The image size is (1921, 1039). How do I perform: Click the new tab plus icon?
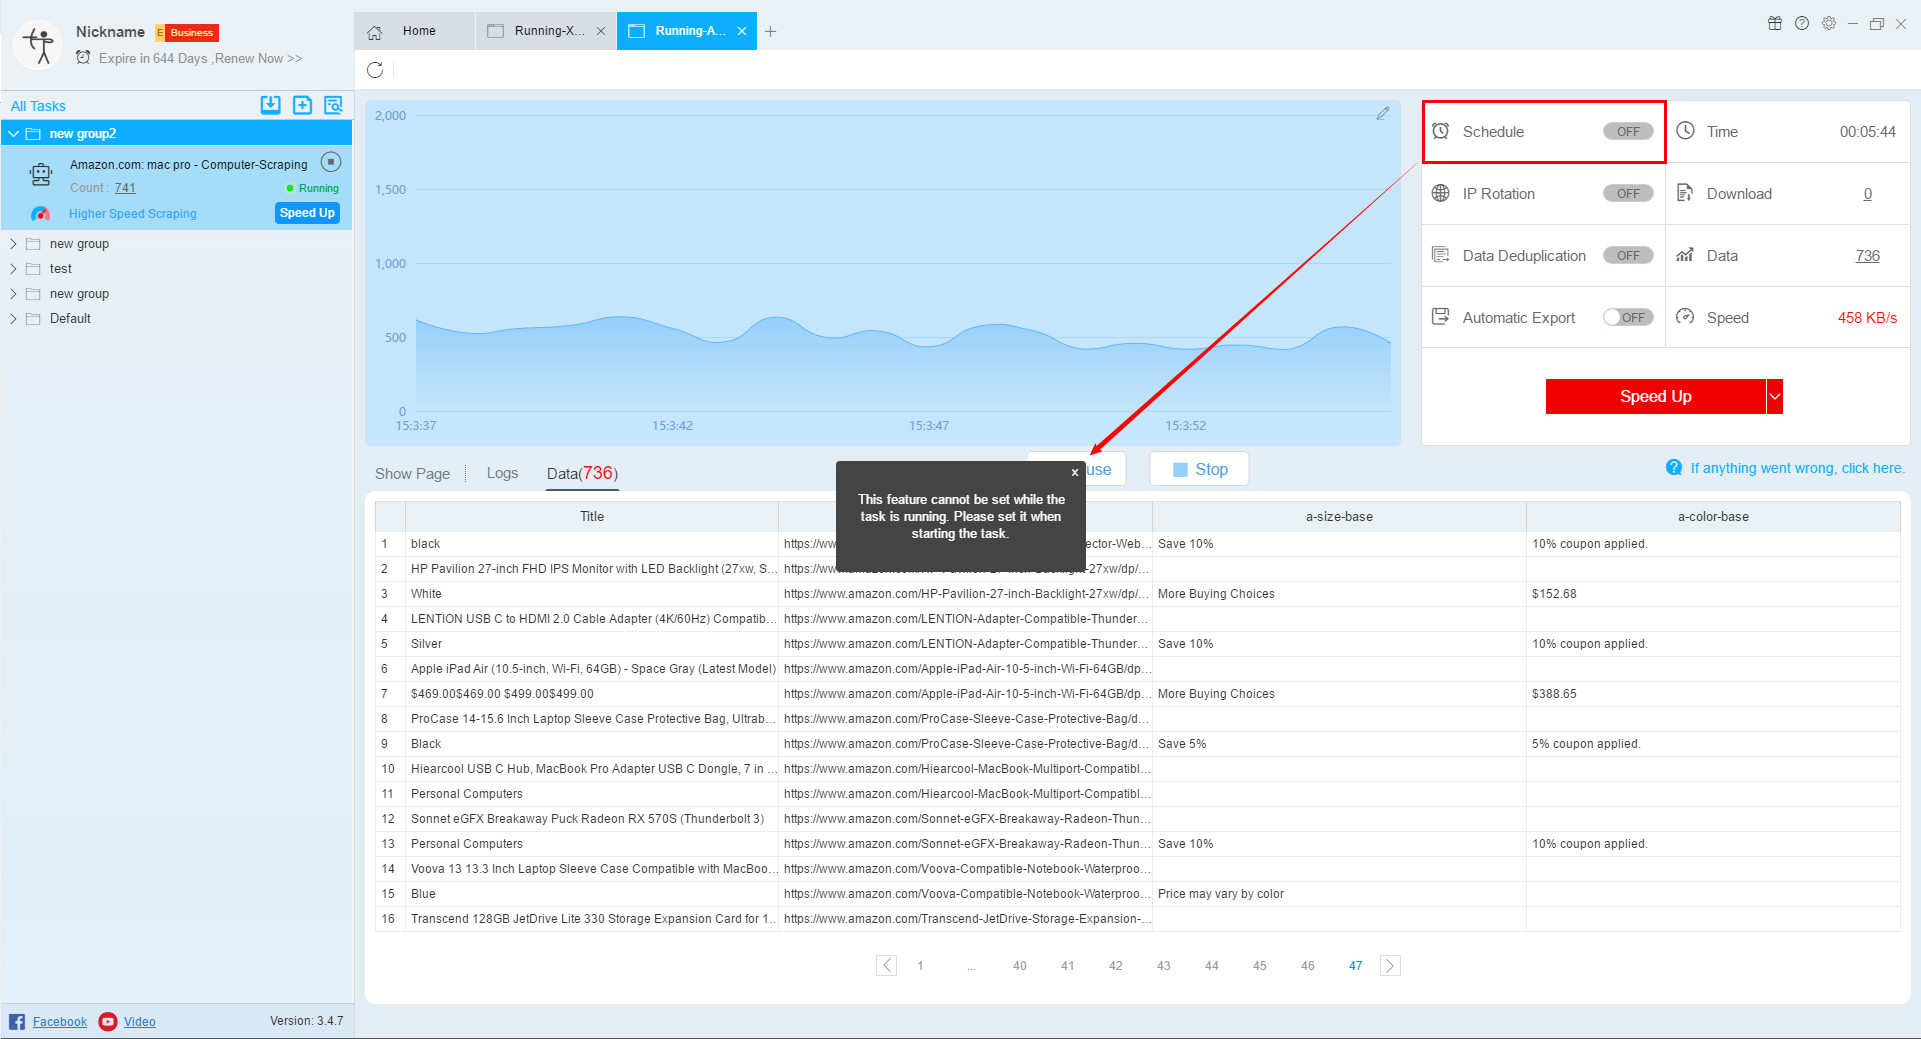[770, 32]
